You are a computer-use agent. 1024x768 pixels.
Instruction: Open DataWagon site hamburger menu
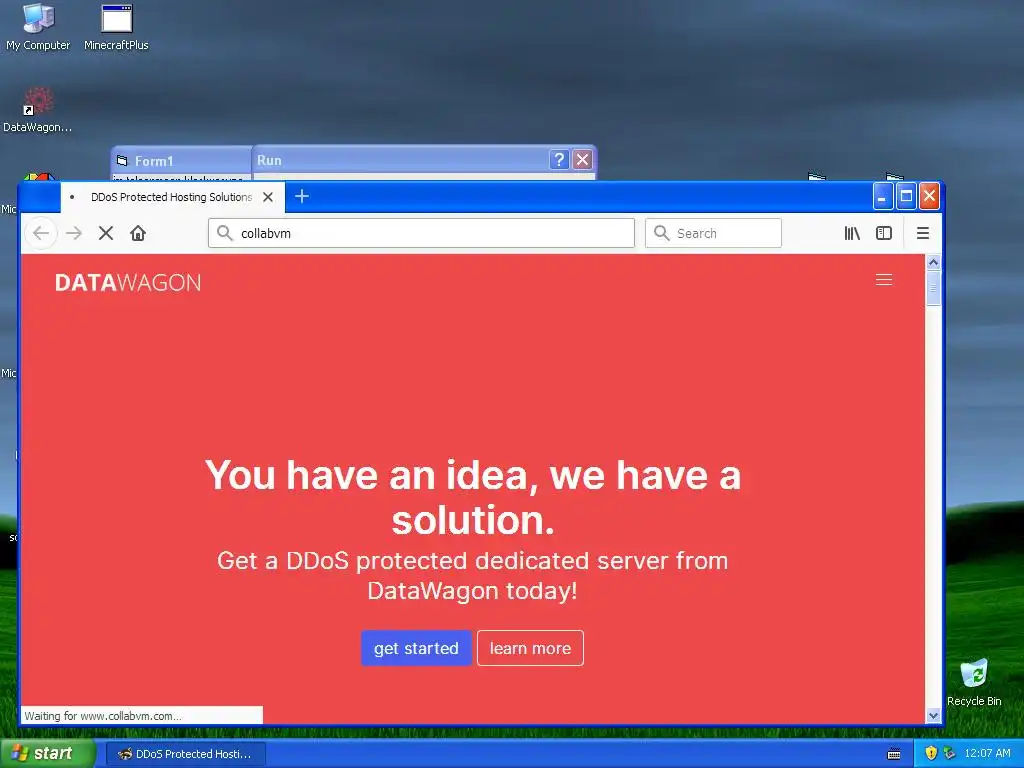(884, 280)
